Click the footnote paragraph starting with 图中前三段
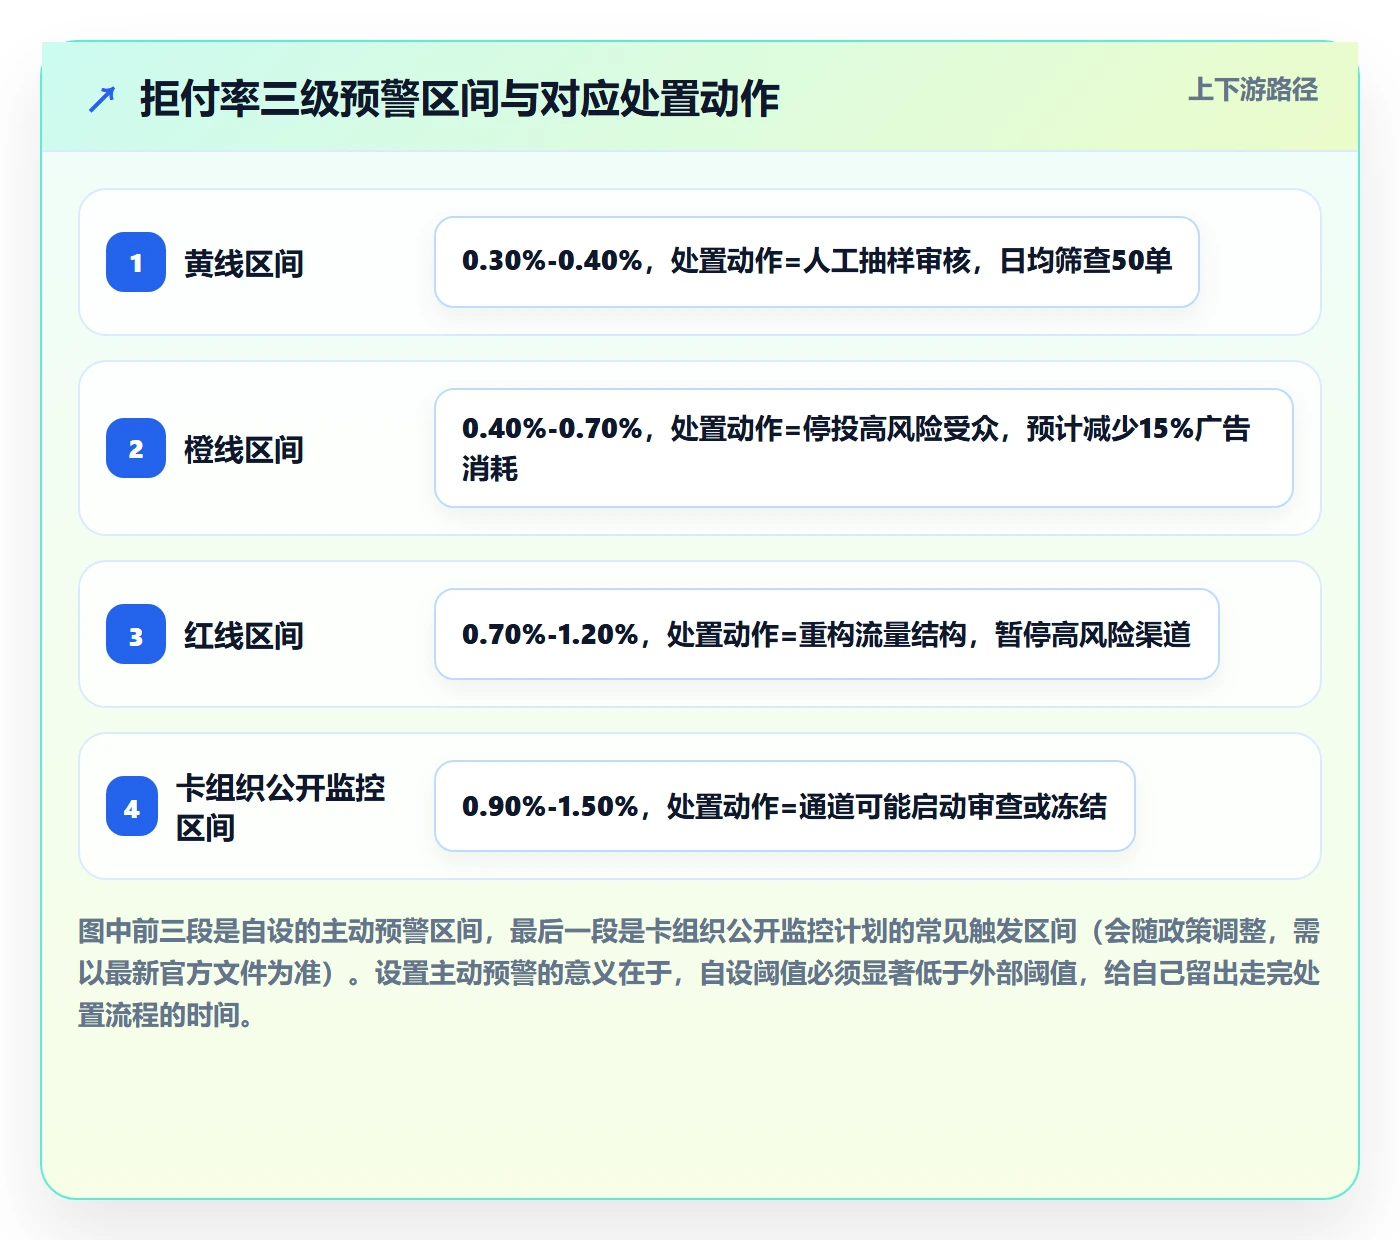The width and height of the screenshot is (1400, 1240). 700,973
